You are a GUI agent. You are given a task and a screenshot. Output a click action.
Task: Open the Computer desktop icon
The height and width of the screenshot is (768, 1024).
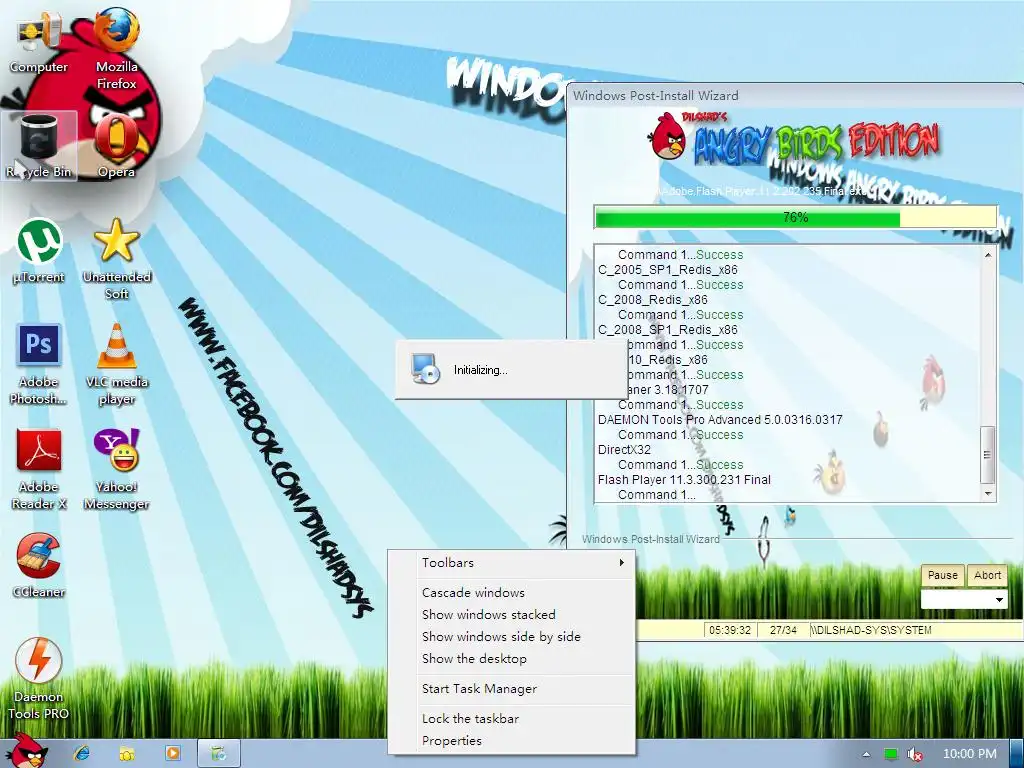[39, 42]
